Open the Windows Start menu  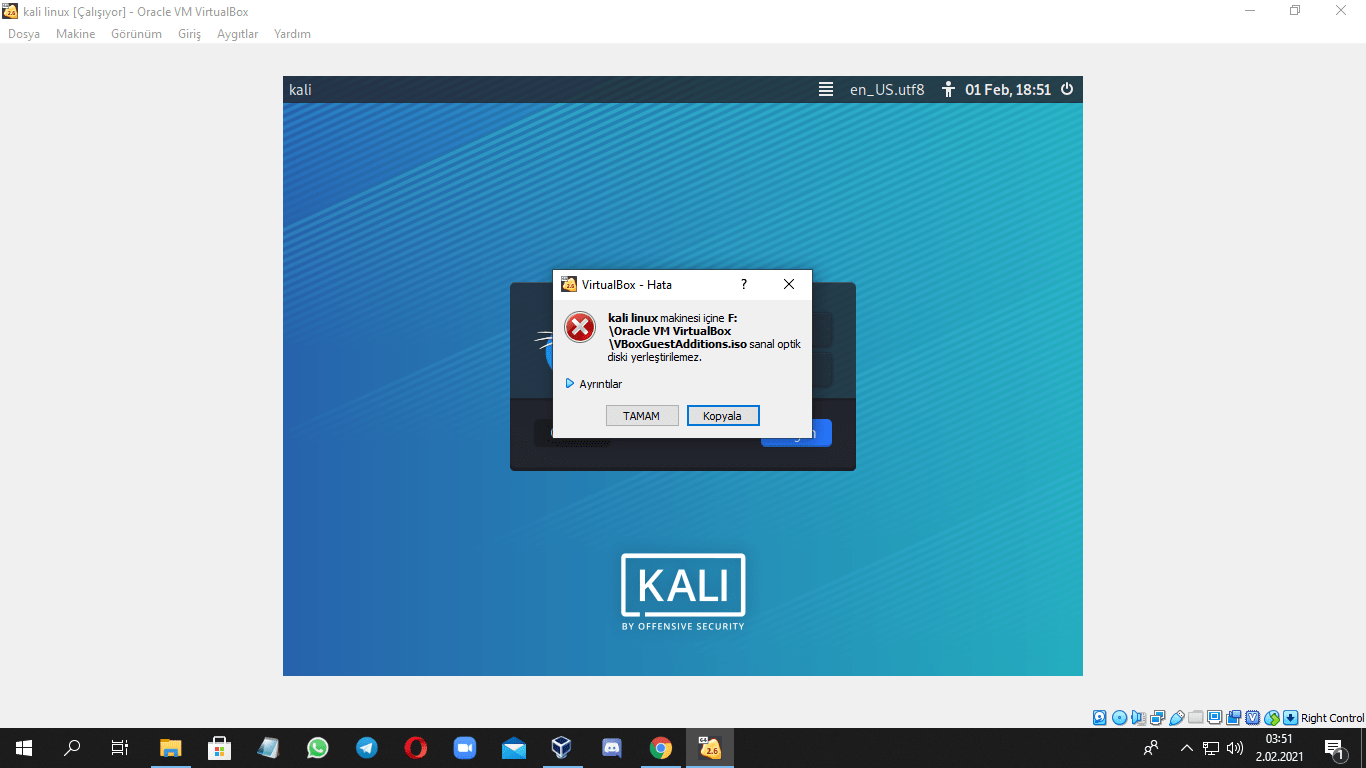(x=24, y=748)
